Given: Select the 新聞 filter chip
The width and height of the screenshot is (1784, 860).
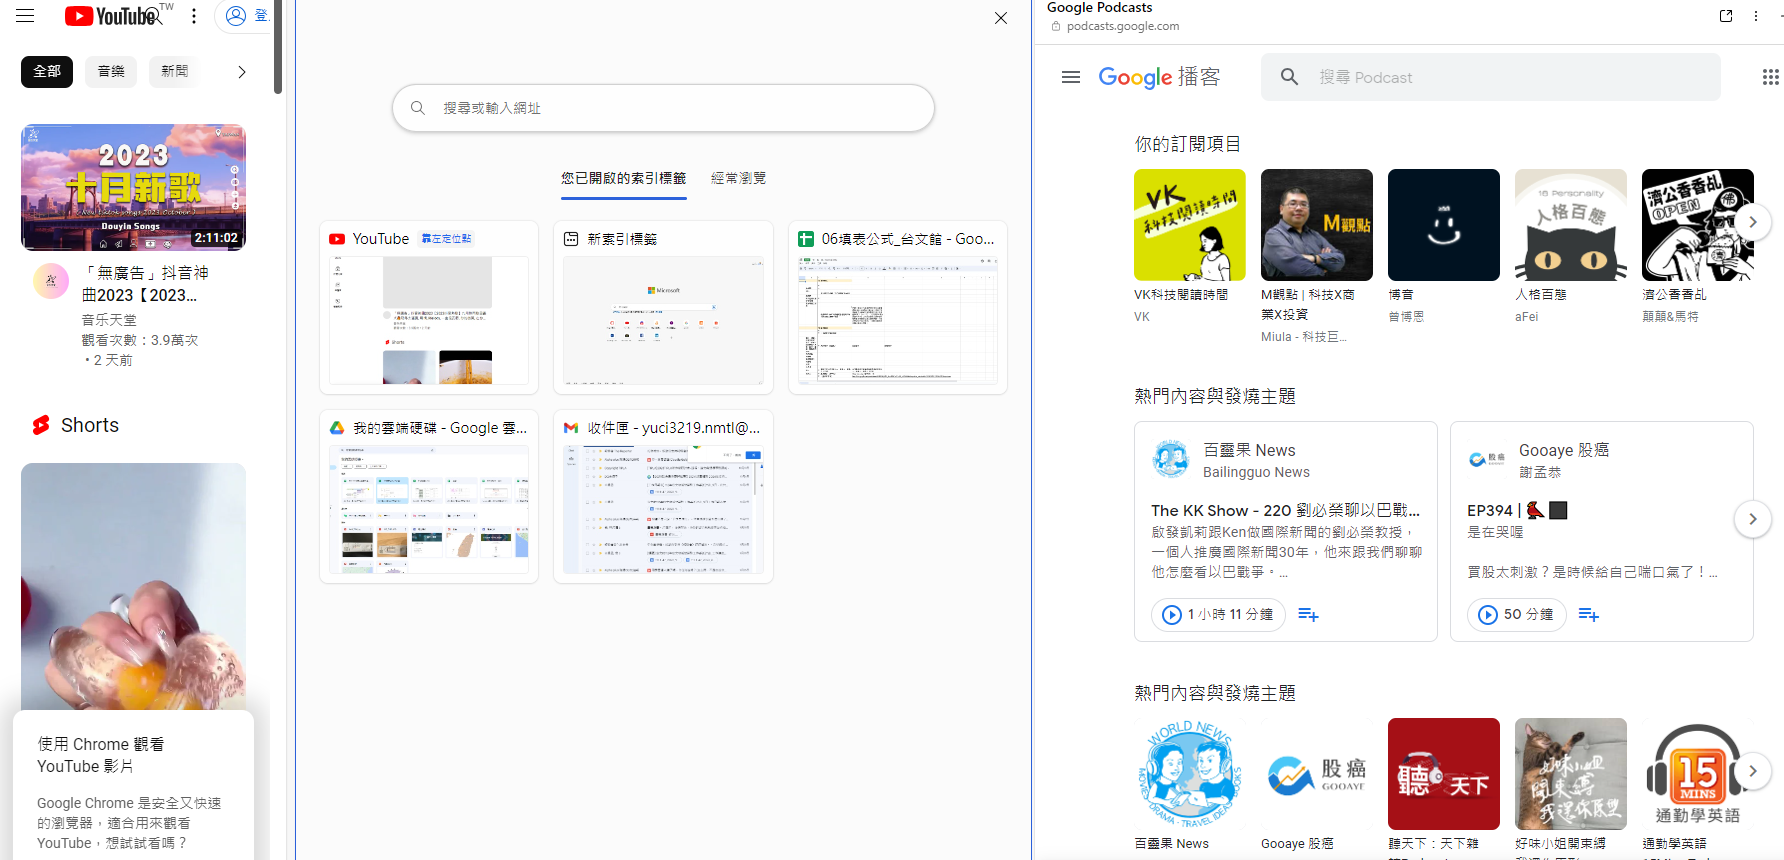Looking at the screenshot, I should 174,72.
